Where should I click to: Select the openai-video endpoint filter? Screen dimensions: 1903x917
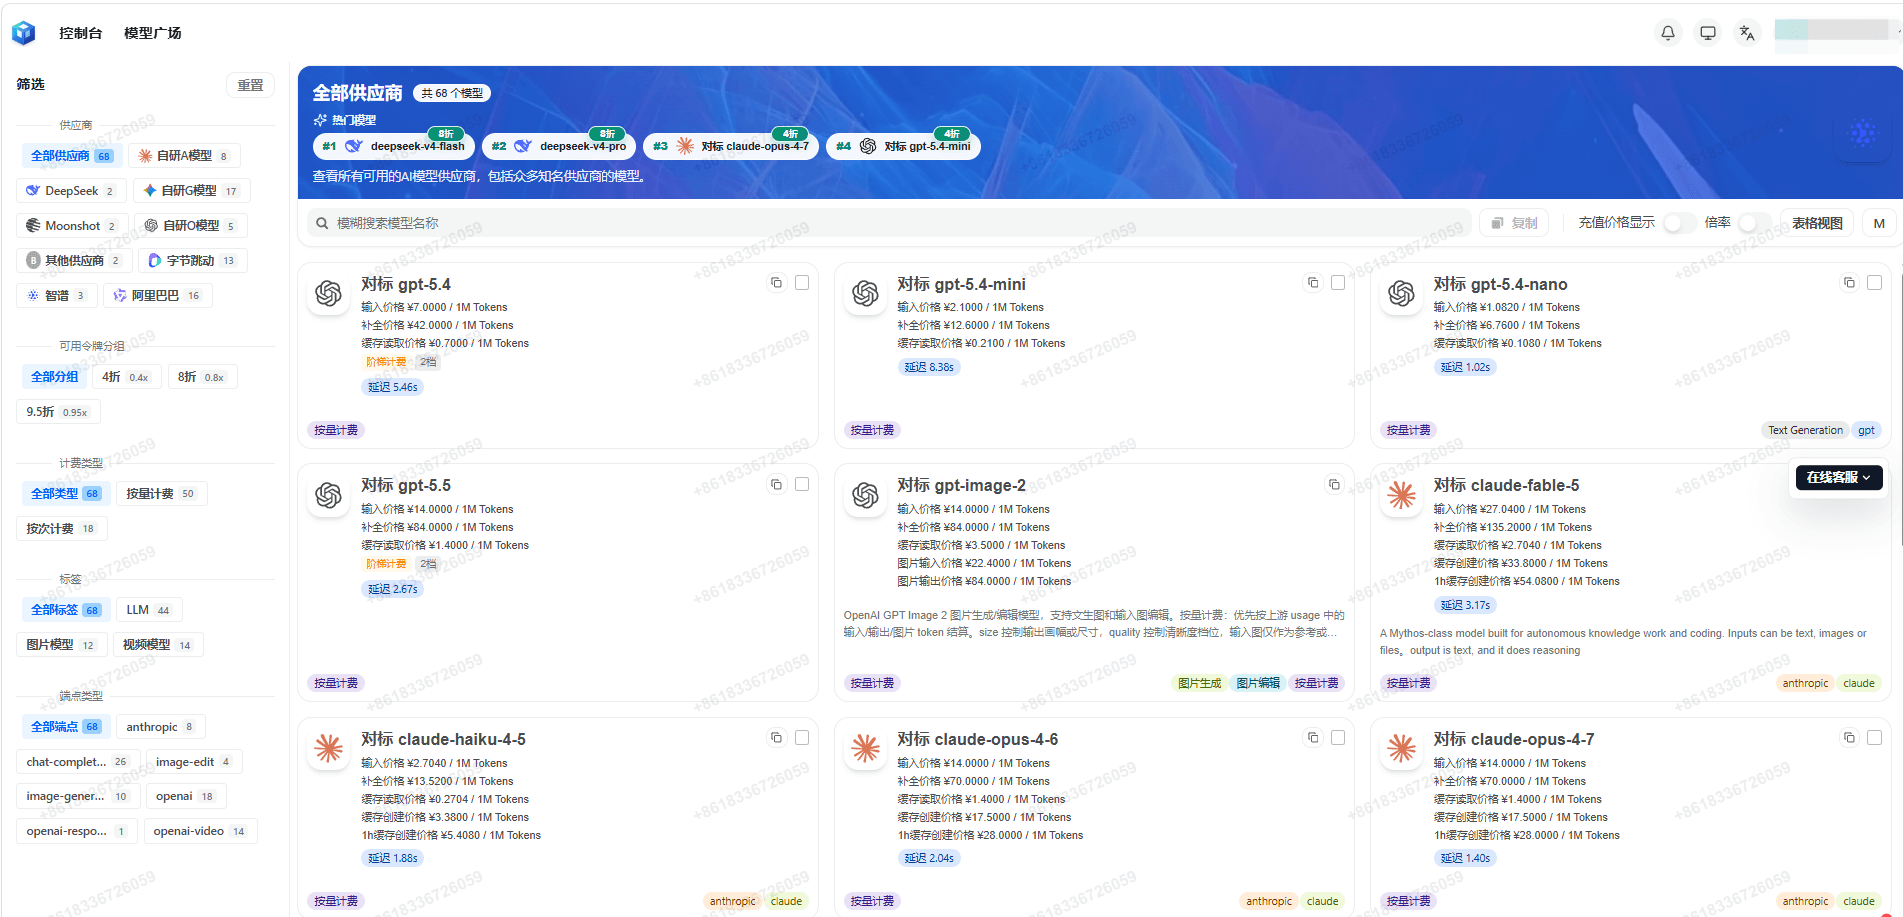(x=200, y=831)
